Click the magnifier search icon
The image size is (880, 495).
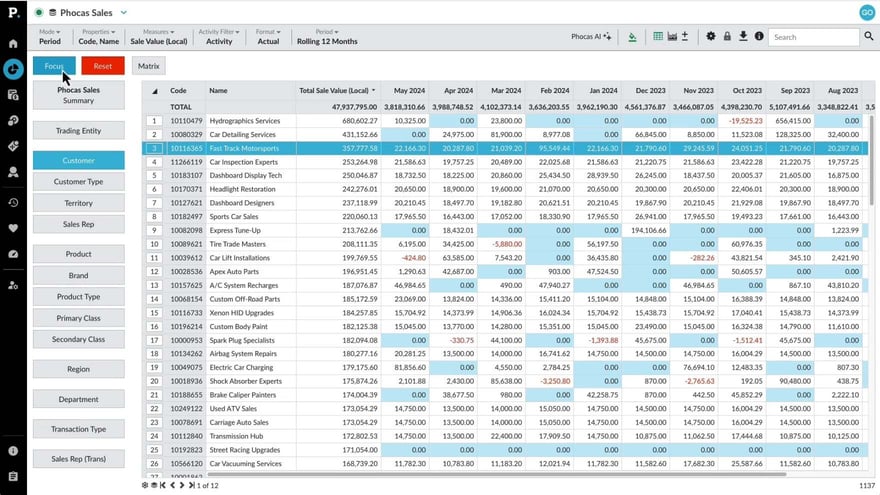(x=869, y=36)
